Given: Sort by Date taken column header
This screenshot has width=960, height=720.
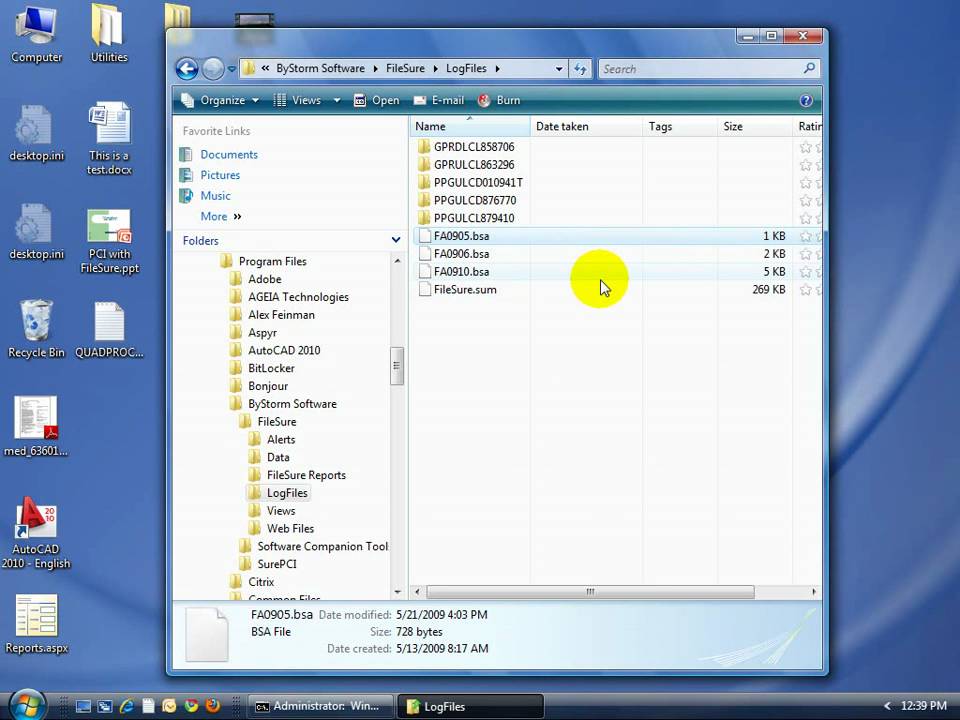Looking at the screenshot, I should pos(586,126).
